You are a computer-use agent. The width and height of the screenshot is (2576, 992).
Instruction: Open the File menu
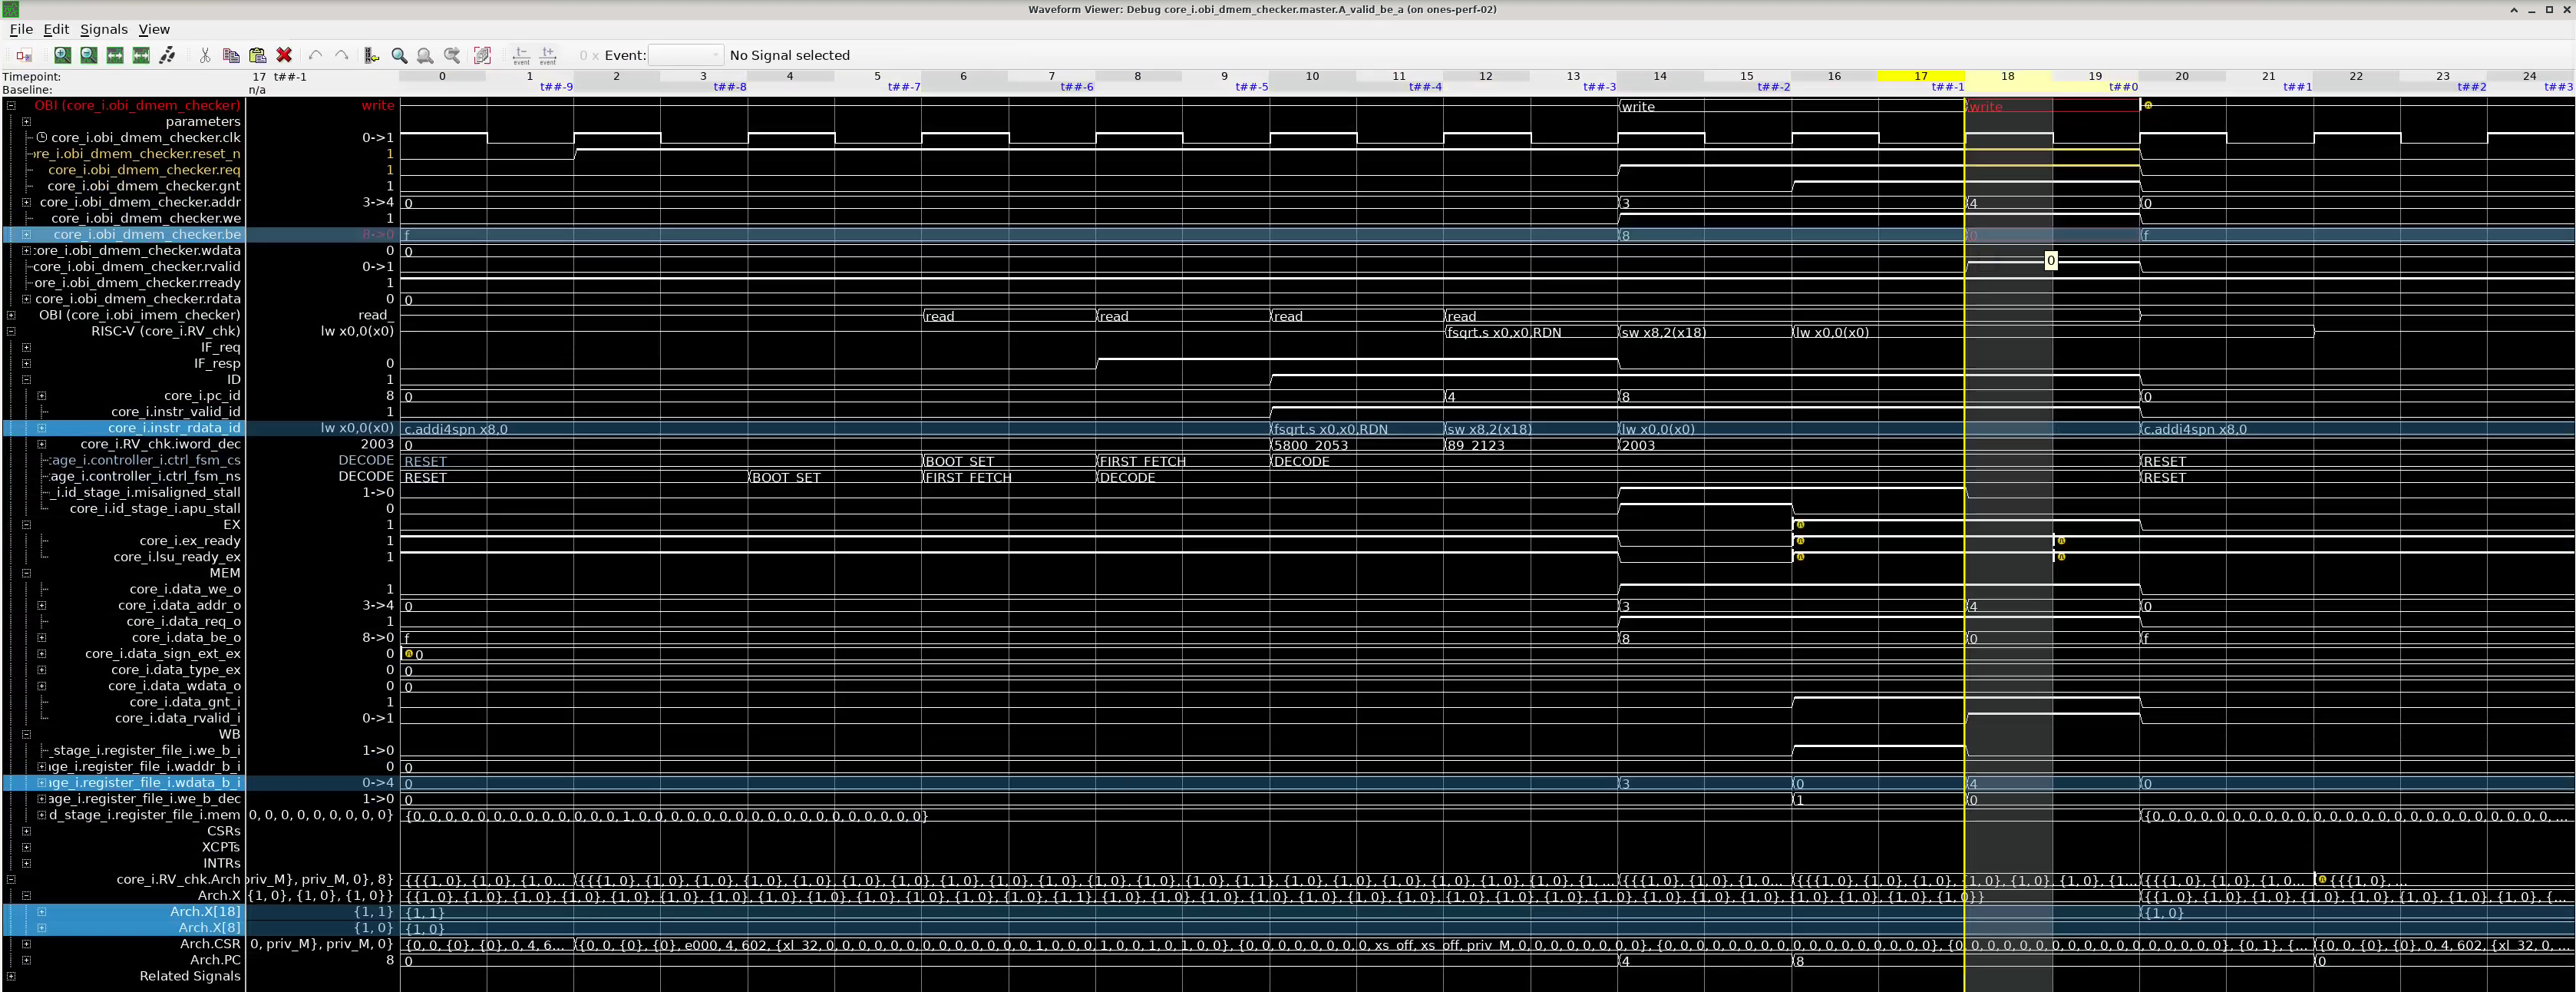pyautogui.click(x=19, y=29)
